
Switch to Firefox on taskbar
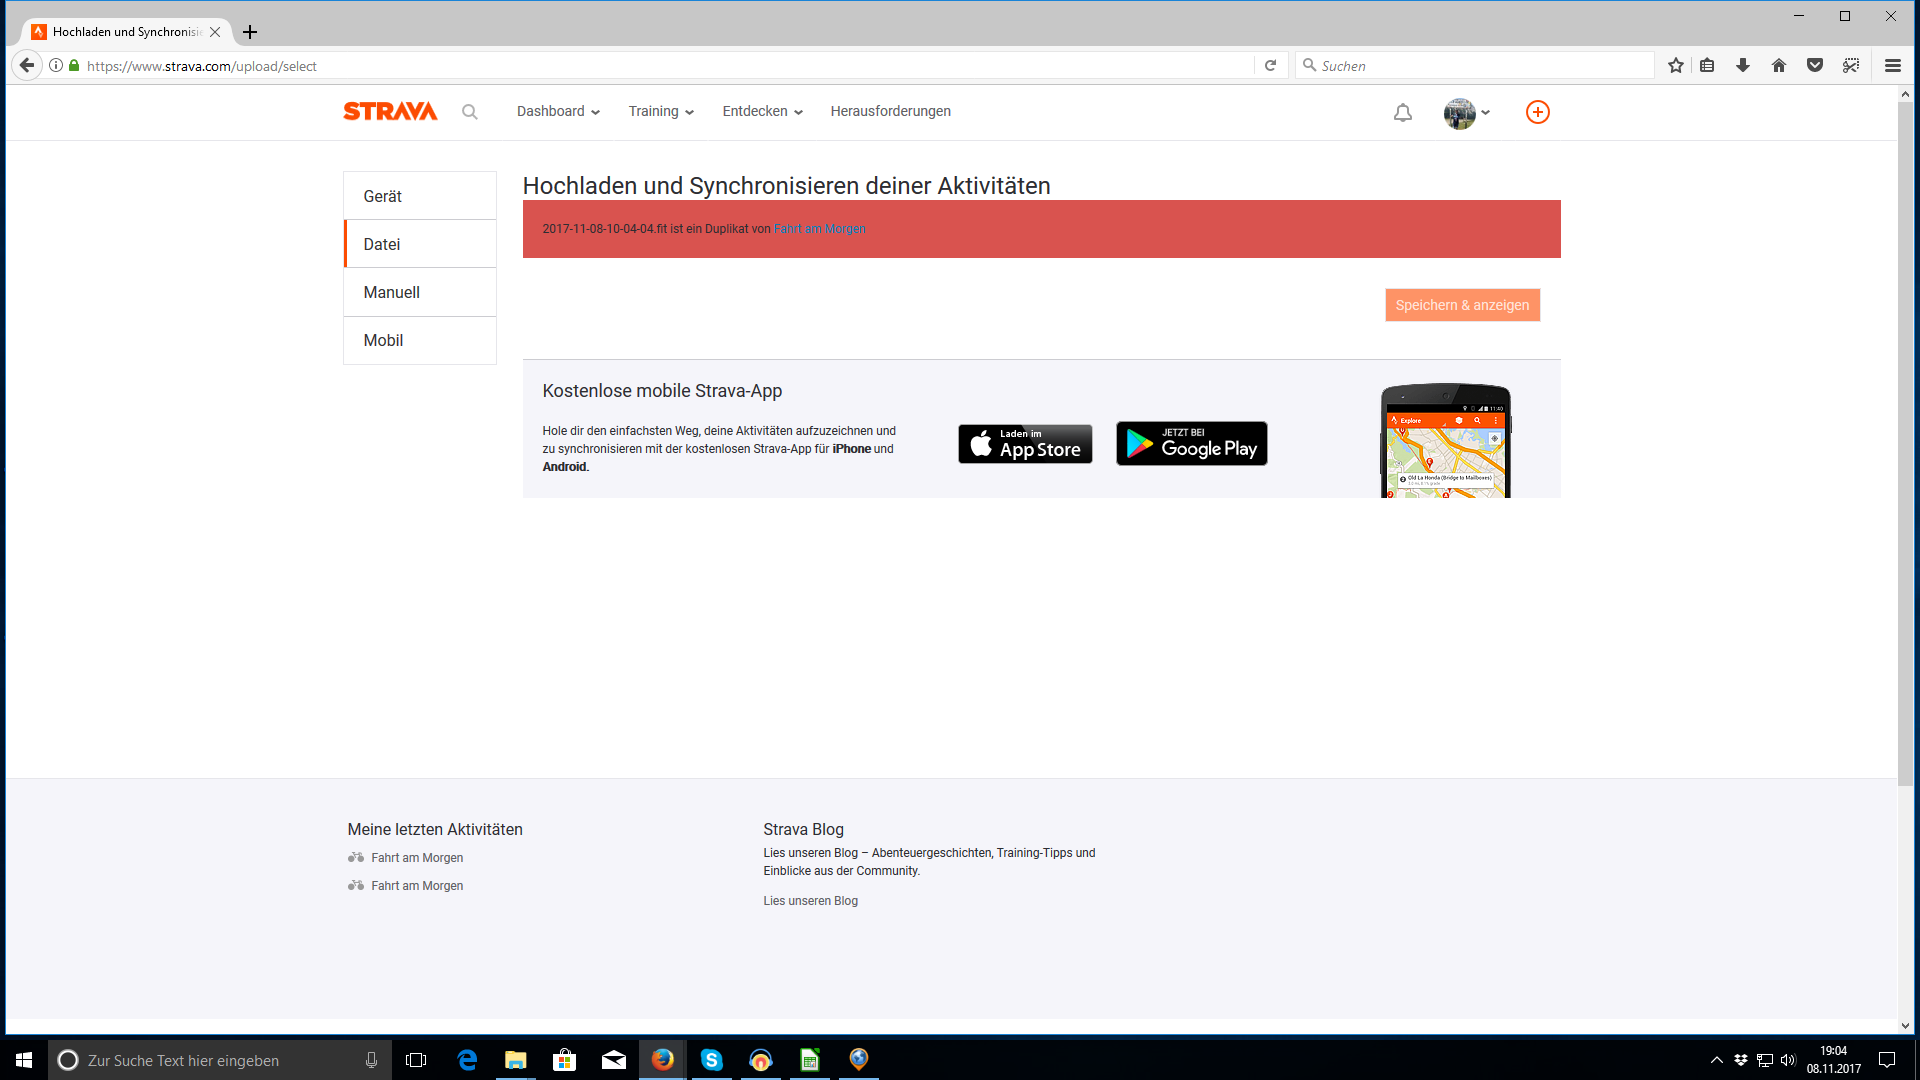662,1060
